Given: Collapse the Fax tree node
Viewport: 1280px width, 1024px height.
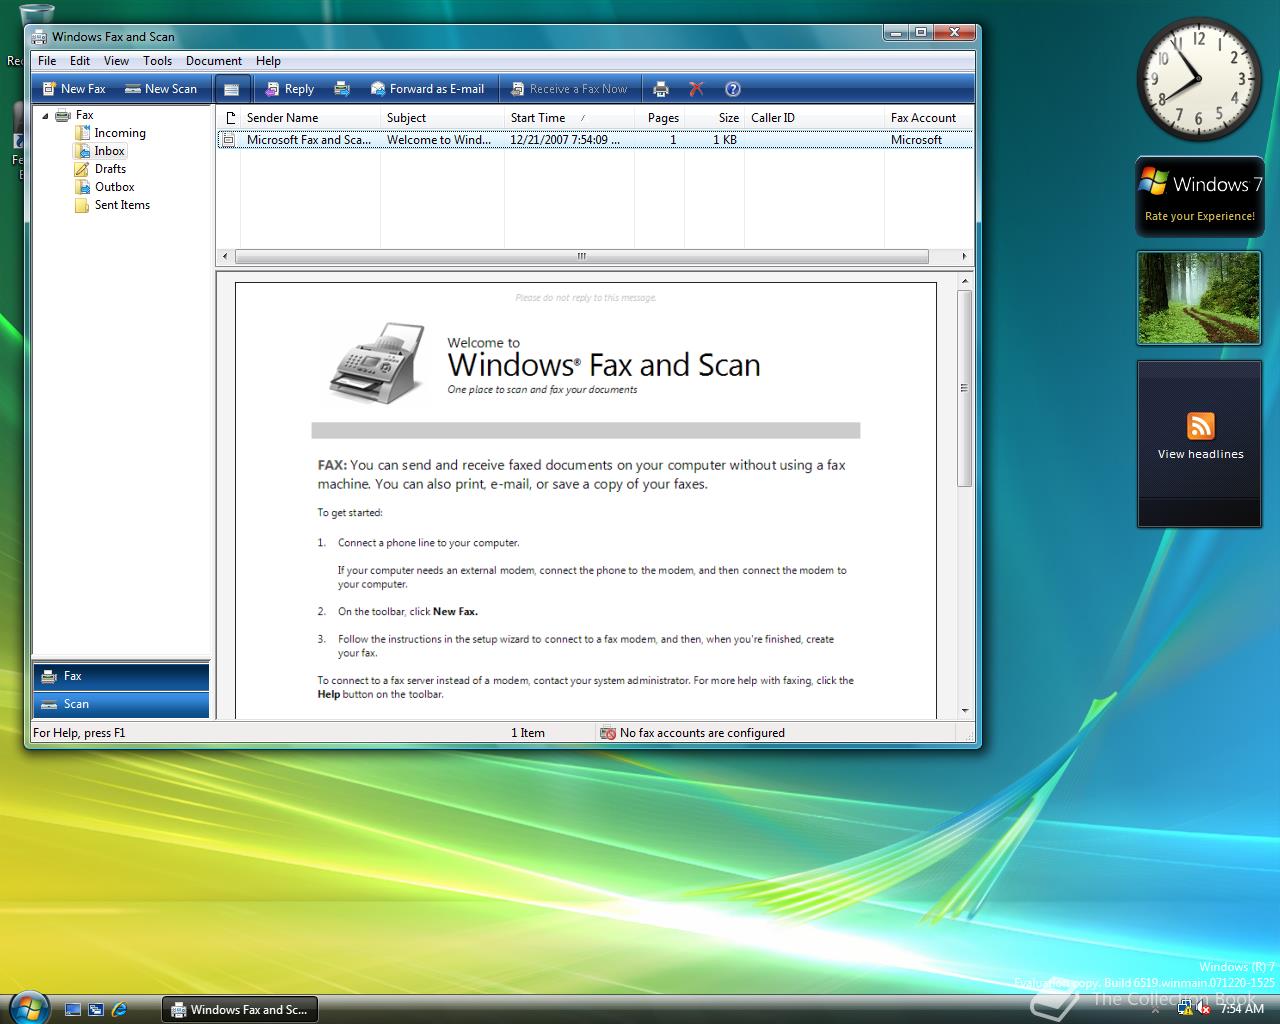Looking at the screenshot, I should pyautogui.click(x=45, y=116).
